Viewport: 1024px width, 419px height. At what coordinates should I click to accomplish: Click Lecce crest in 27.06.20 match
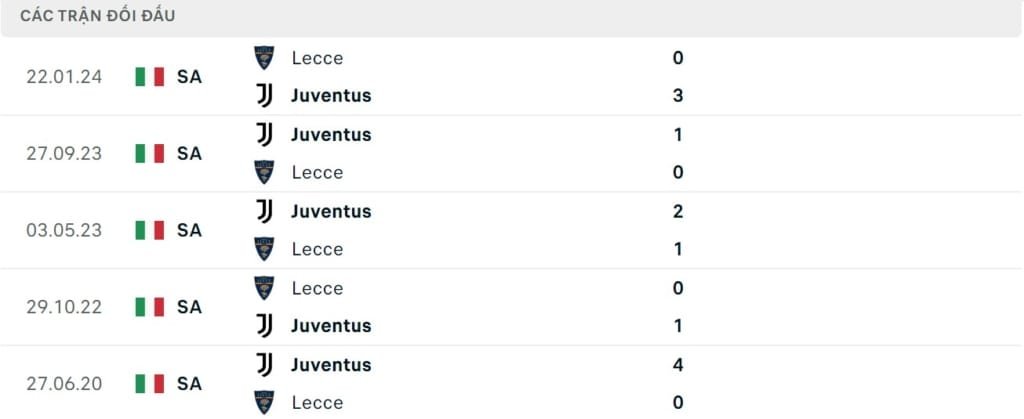(x=264, y=402)
